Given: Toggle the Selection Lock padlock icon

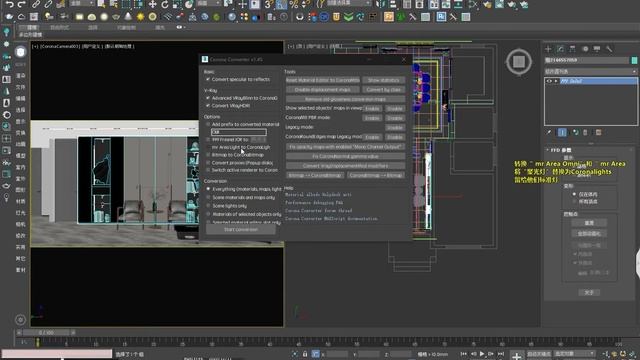Looking at the screenshot, I should tap(305, 354).
